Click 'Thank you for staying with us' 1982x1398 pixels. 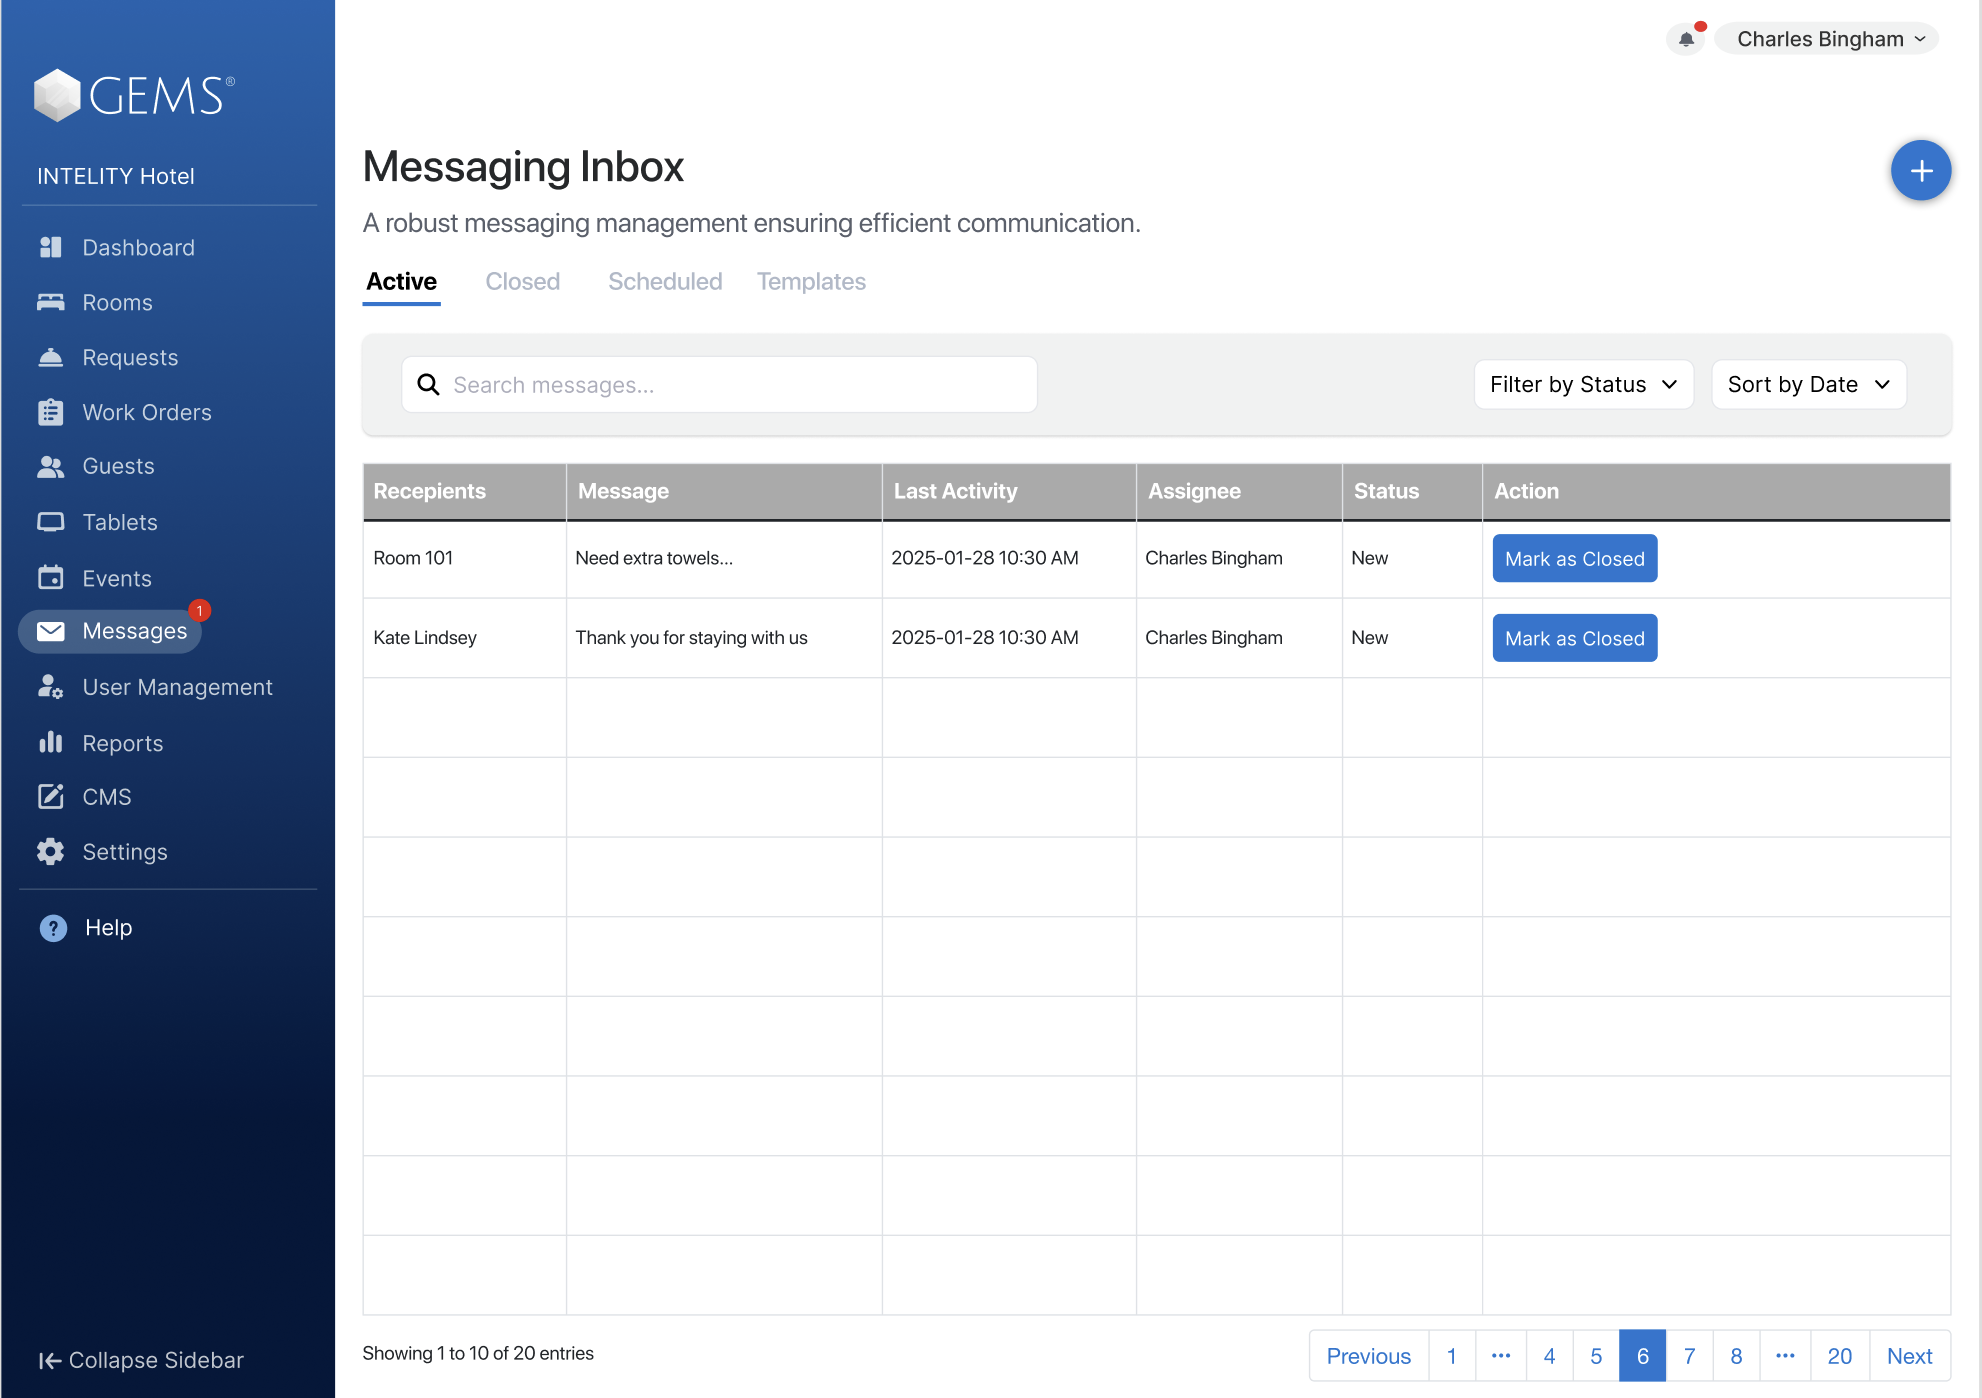(691, 638)
